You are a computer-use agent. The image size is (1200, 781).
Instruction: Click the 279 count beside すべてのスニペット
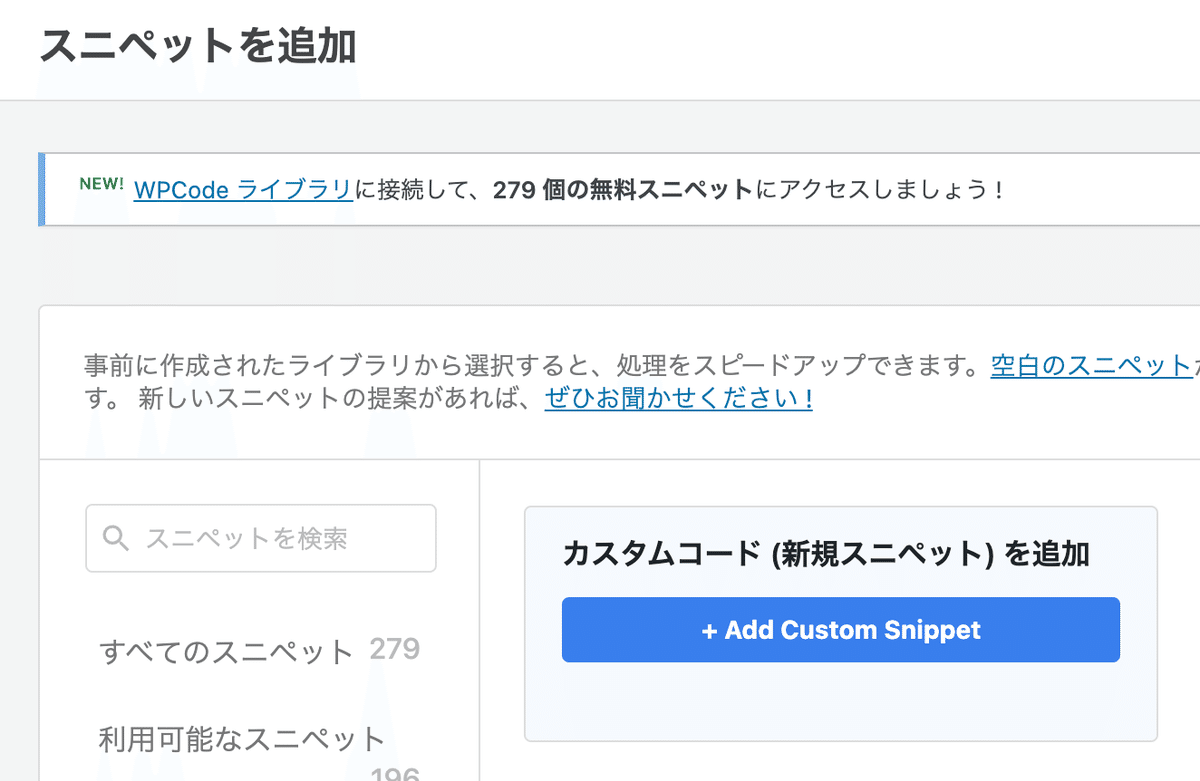click(x=395, y=650)
